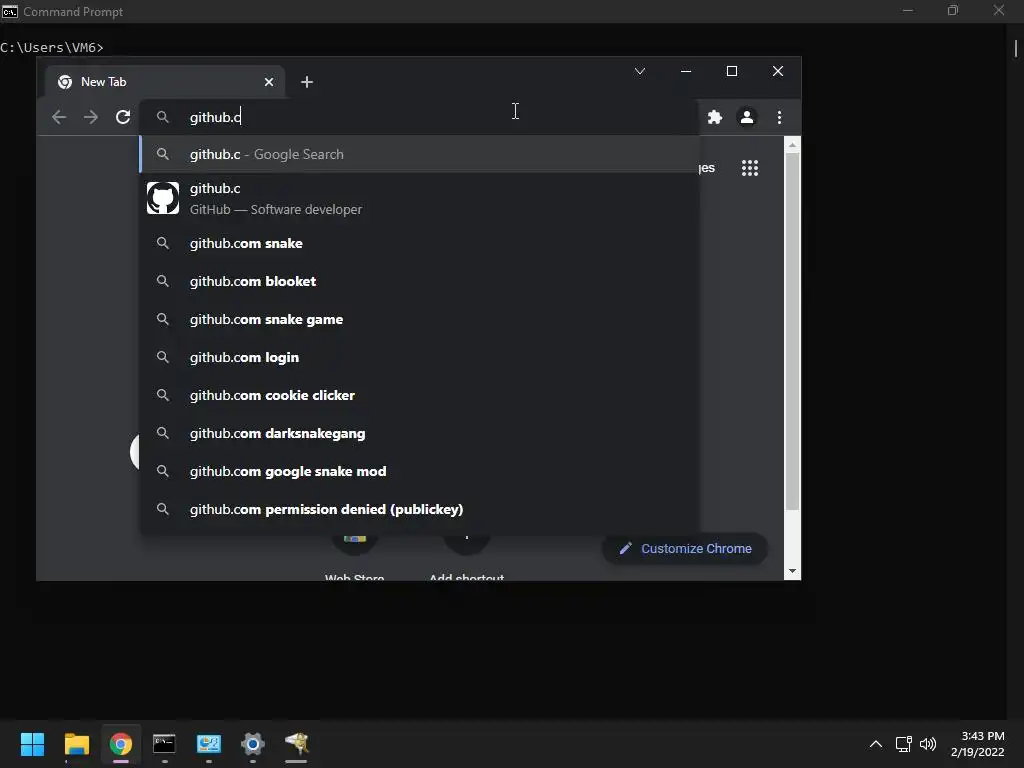Select the GitHub Software developer suggestion
Screen dimensions: 1024x768
[x=419, y=199]
